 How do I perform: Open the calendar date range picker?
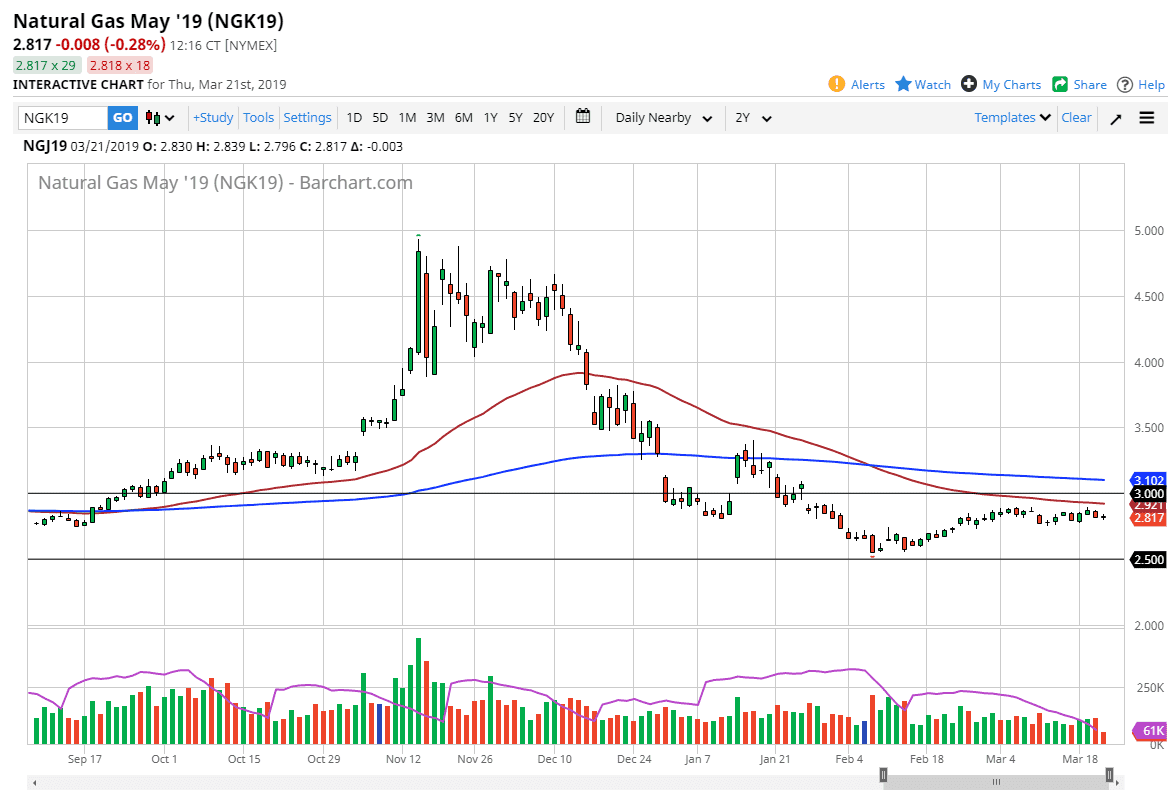(x=584, y=117)
